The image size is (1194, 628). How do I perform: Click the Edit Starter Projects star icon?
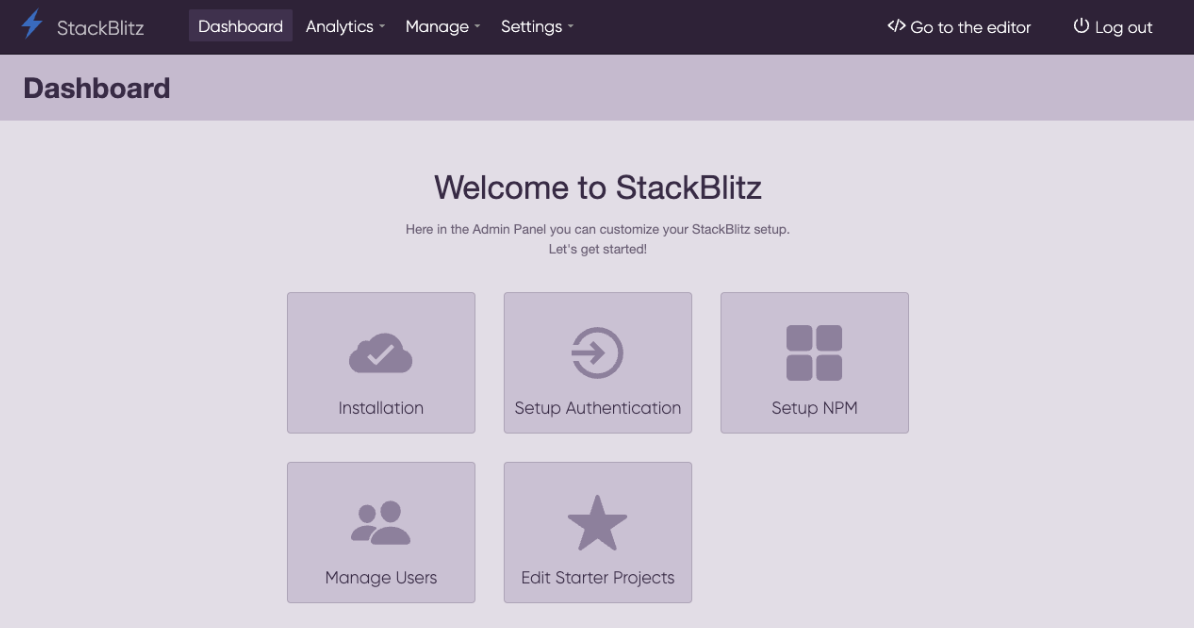tap(597, 523)
